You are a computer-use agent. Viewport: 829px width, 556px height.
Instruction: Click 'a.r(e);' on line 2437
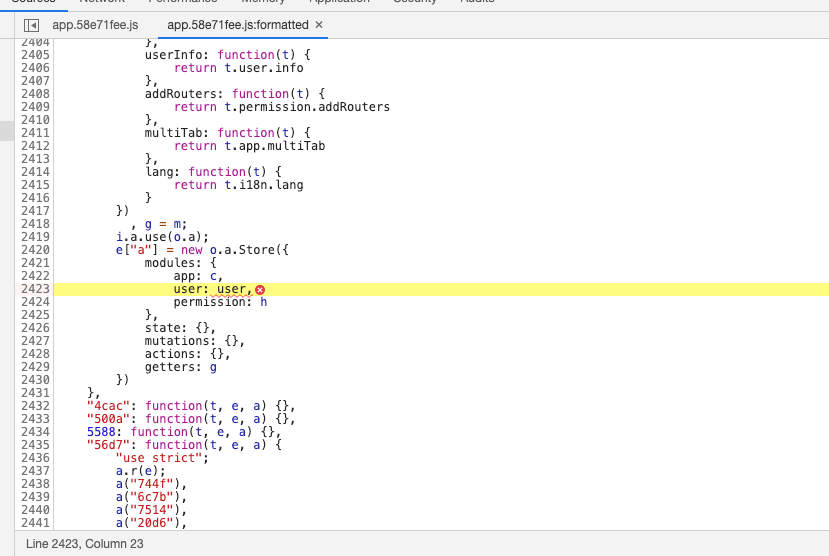(x=141, y=471)
